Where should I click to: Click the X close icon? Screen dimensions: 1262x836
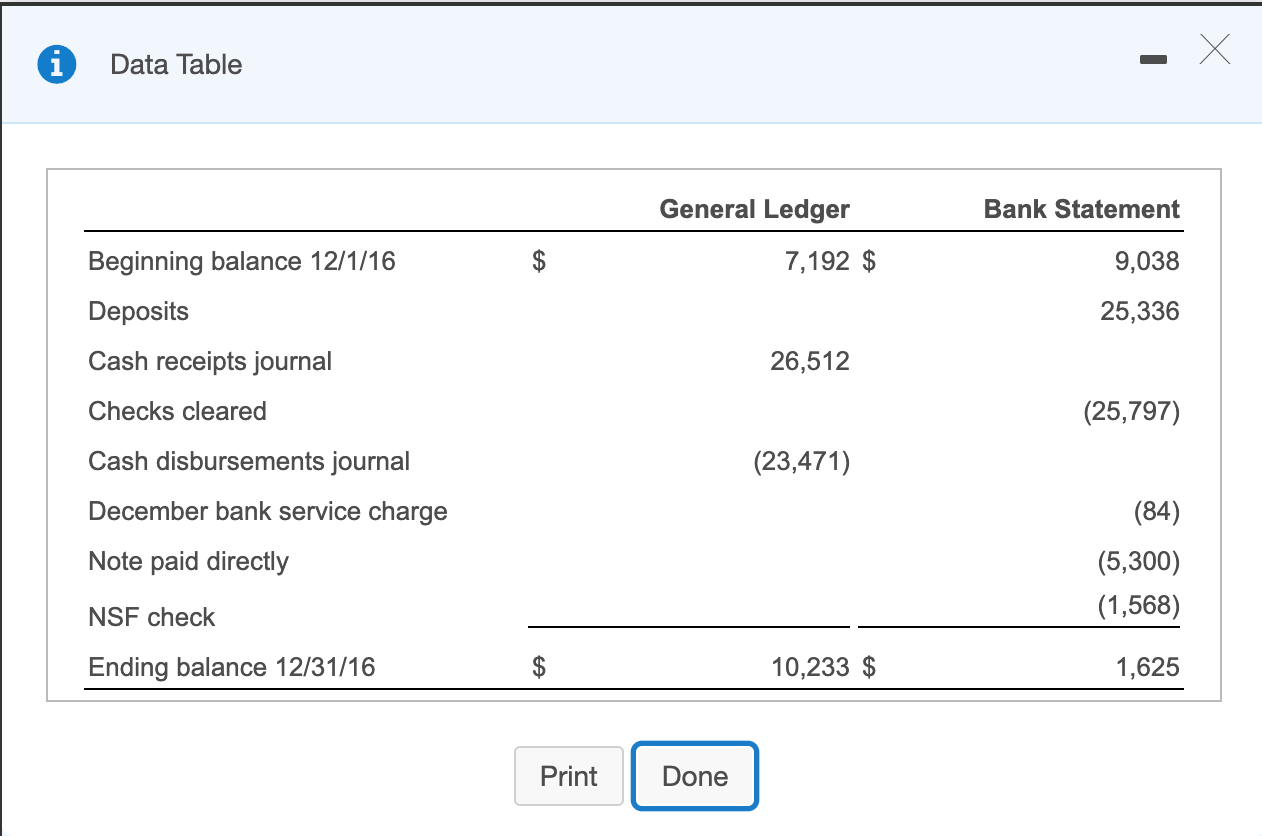tap(1214, 49)
